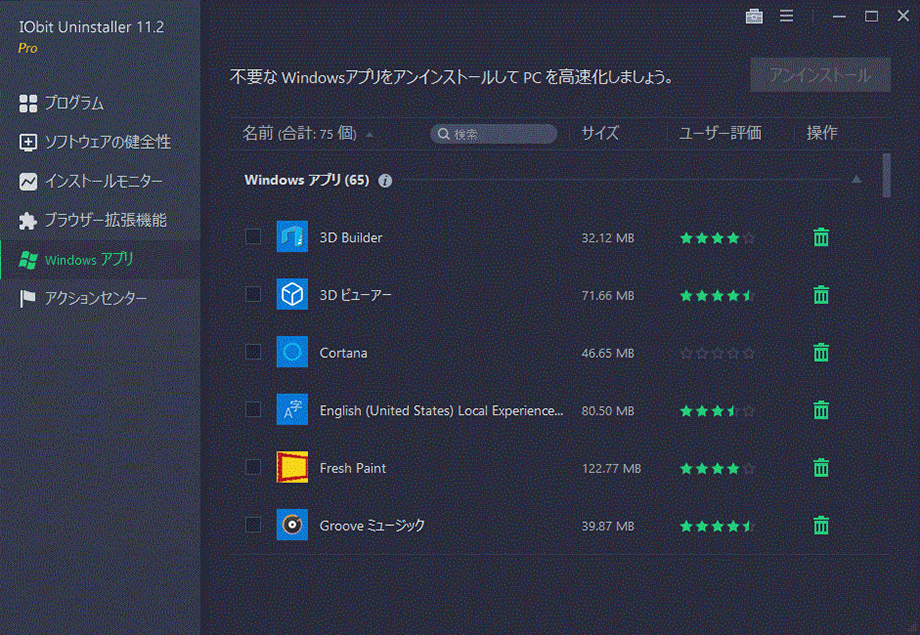Click the 80.50 MB size value
This screenshot has width=920, height=635.
coord(608,411)
